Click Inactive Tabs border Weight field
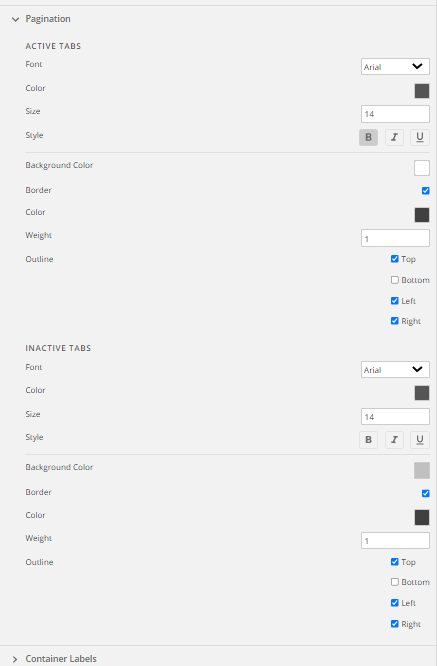 click(395, 541)
